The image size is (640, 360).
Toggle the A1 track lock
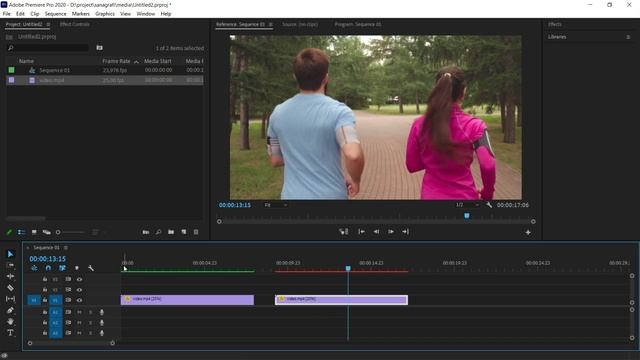tap(45, 312)
